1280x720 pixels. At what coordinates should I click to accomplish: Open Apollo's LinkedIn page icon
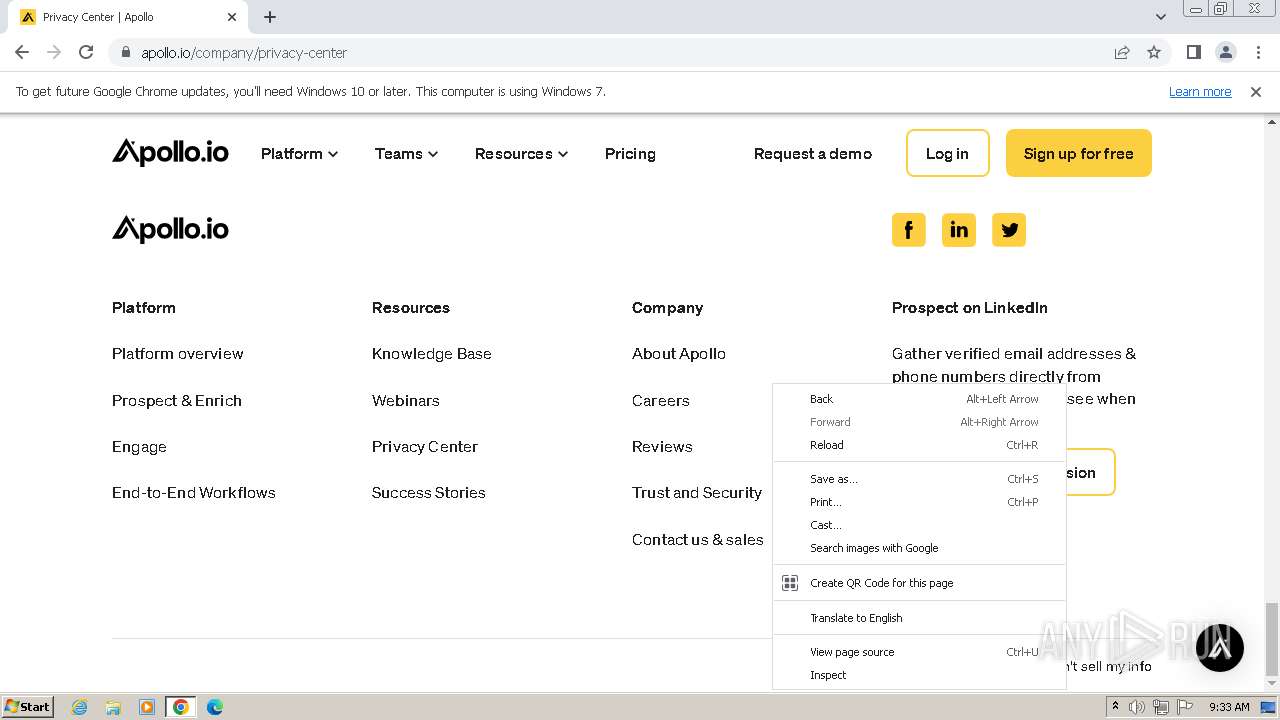[958, 230]
